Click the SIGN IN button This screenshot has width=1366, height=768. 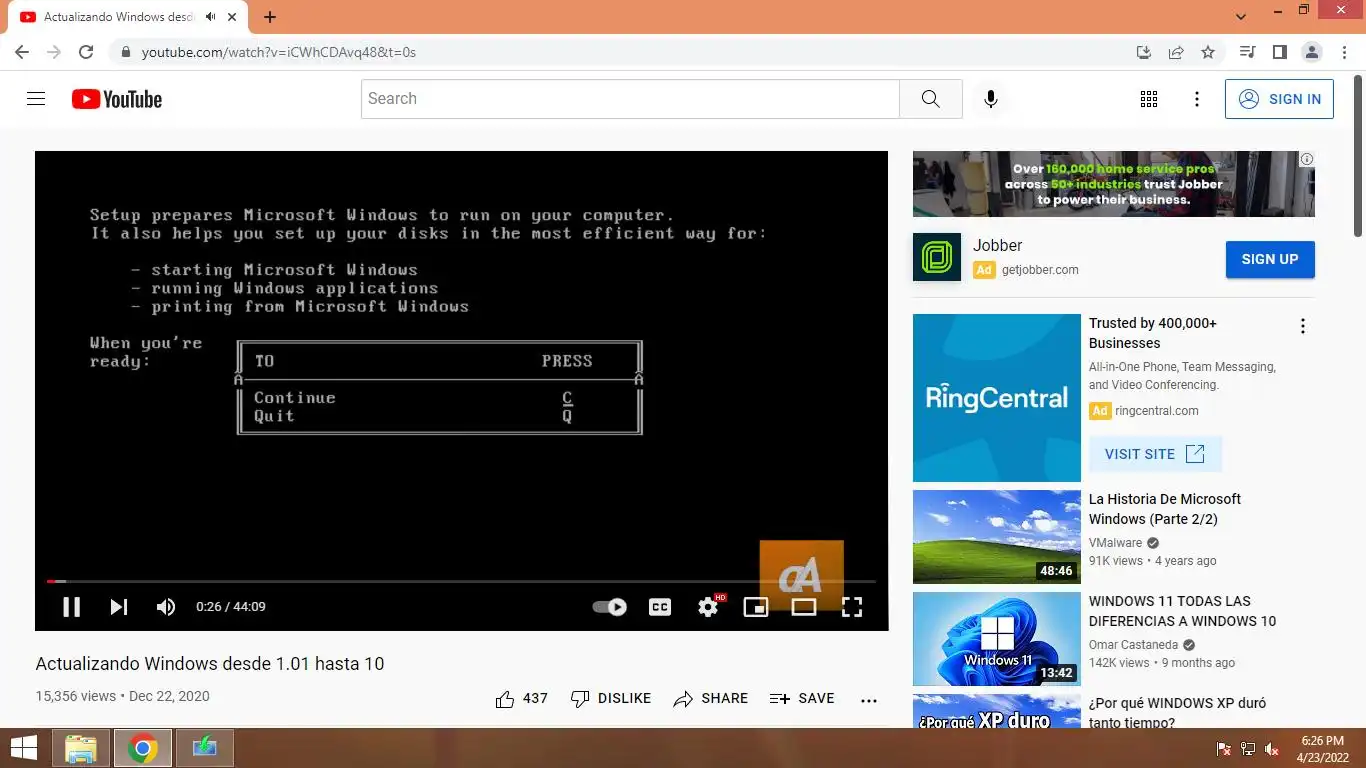coord(1279,99)
